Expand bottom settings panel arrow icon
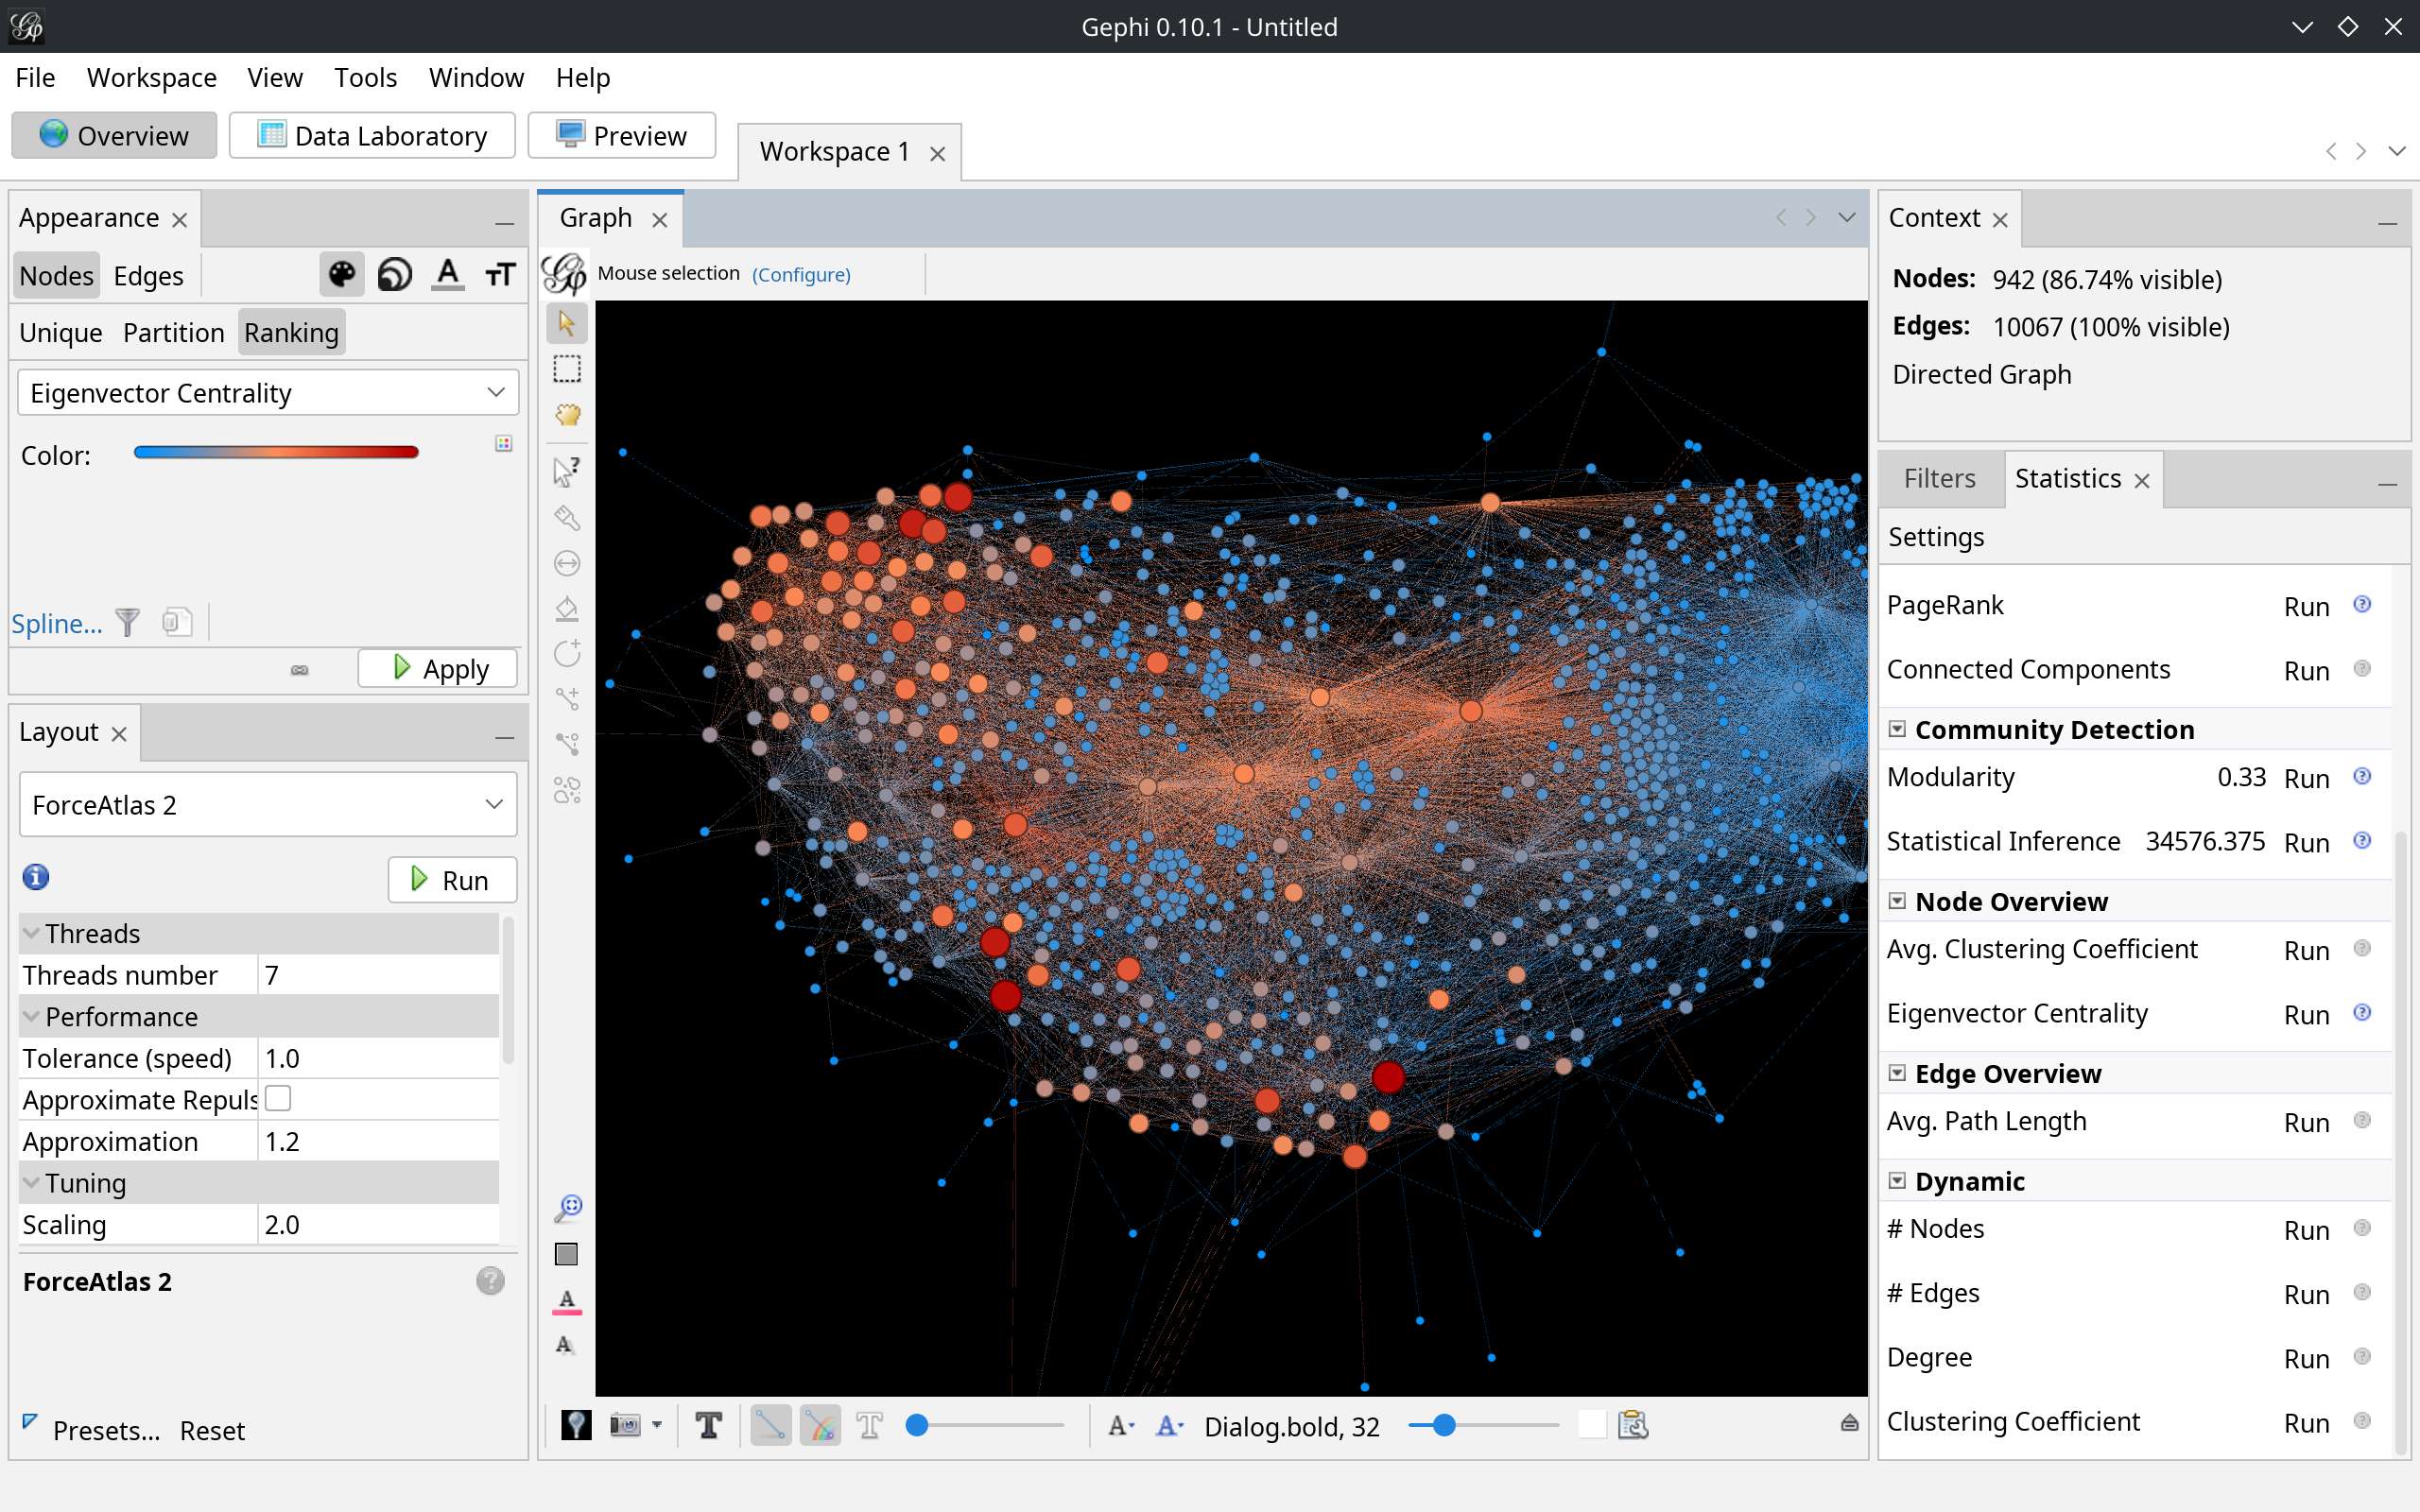The height and width of the screenshot is (1512, 2420). pyautogui.click(x=1849, y=1423)
